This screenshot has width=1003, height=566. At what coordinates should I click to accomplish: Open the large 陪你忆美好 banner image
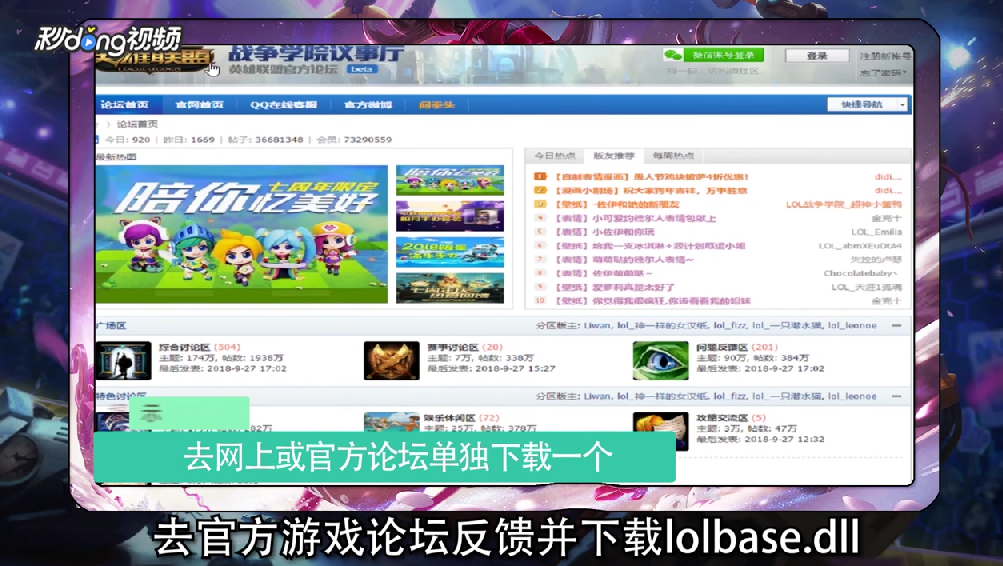pos(242,234)
